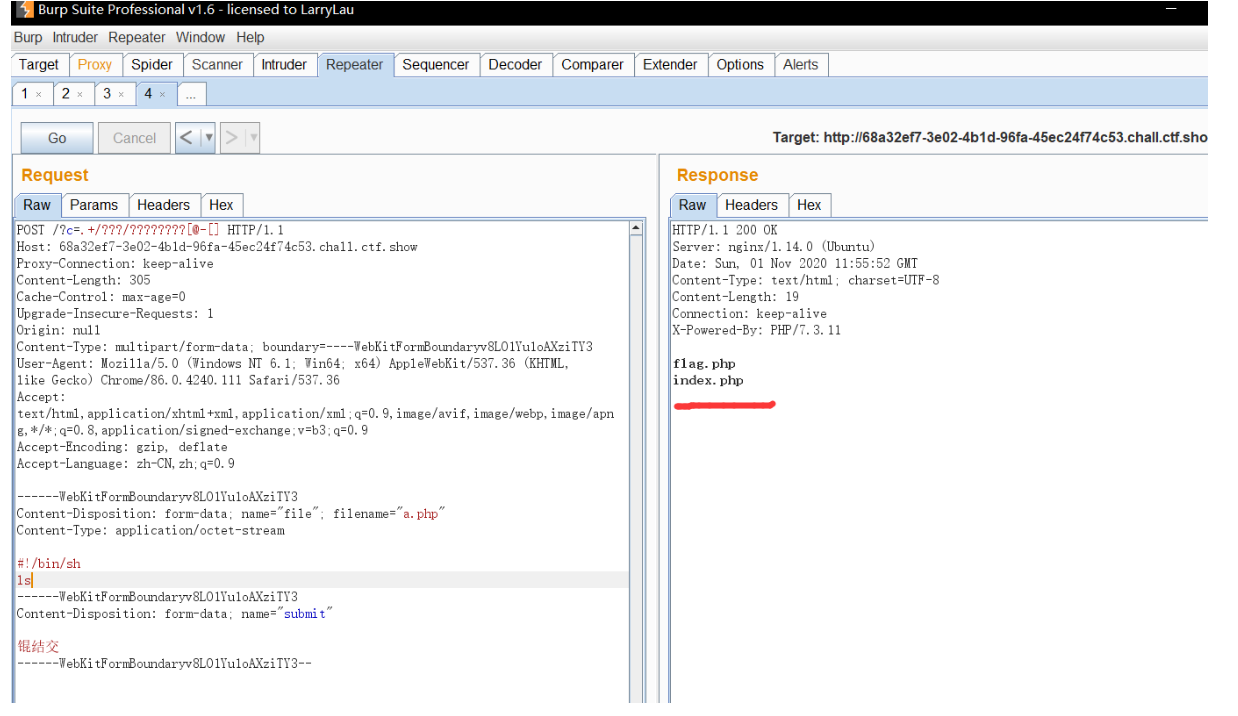Click index.php in the response body

[x=708, y=381]
